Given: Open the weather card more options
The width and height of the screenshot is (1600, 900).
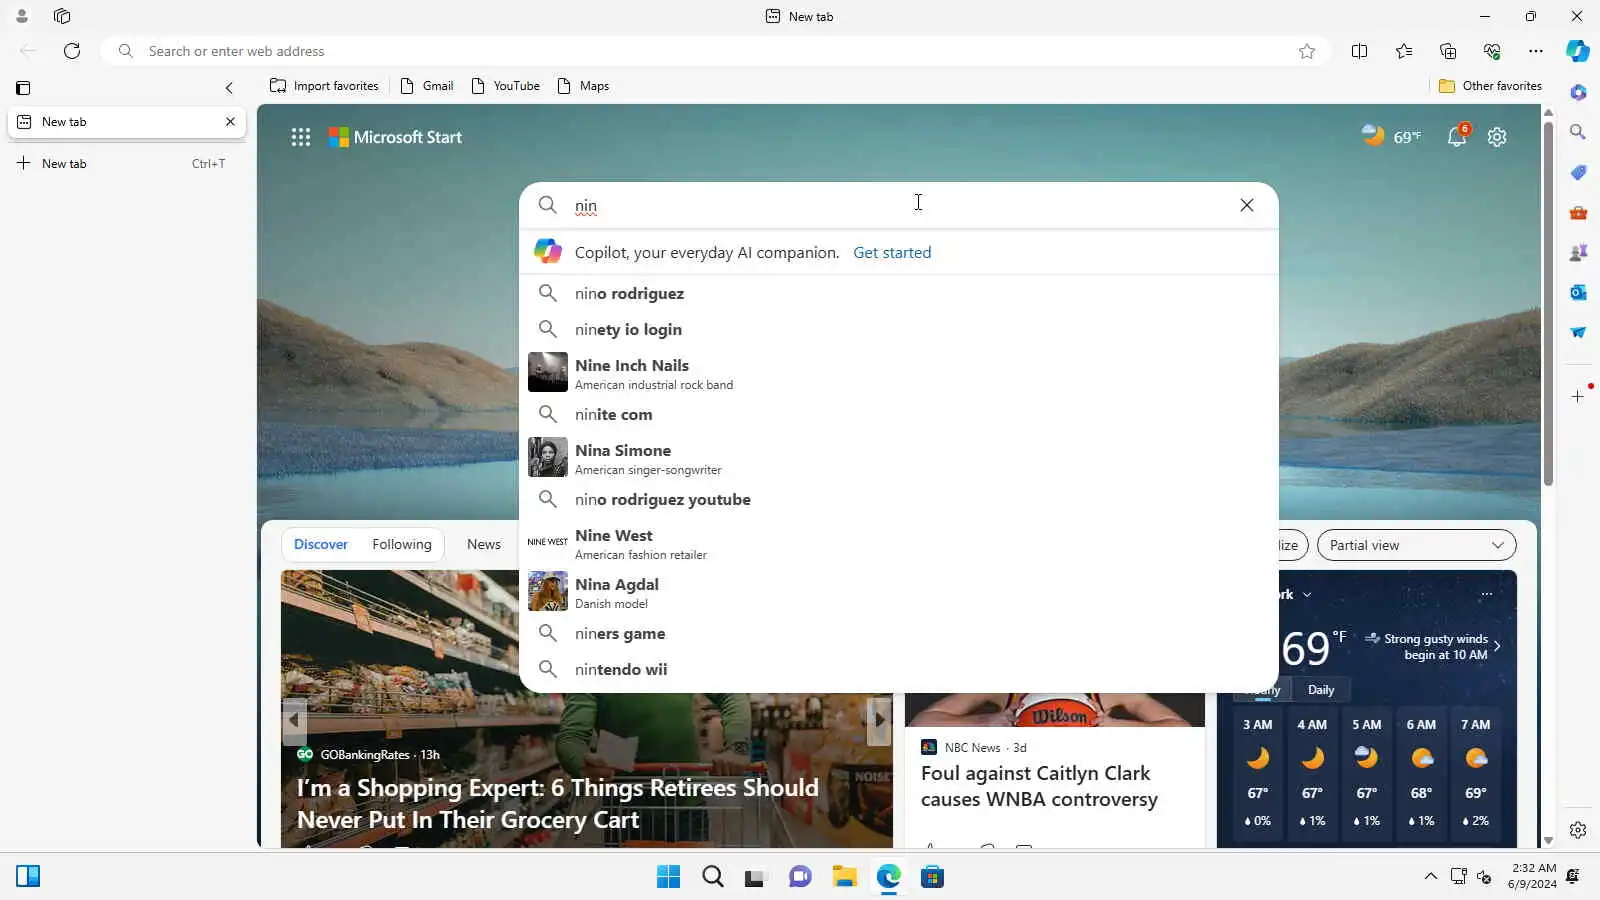Looking at the screenshot, I should 1487,594.
